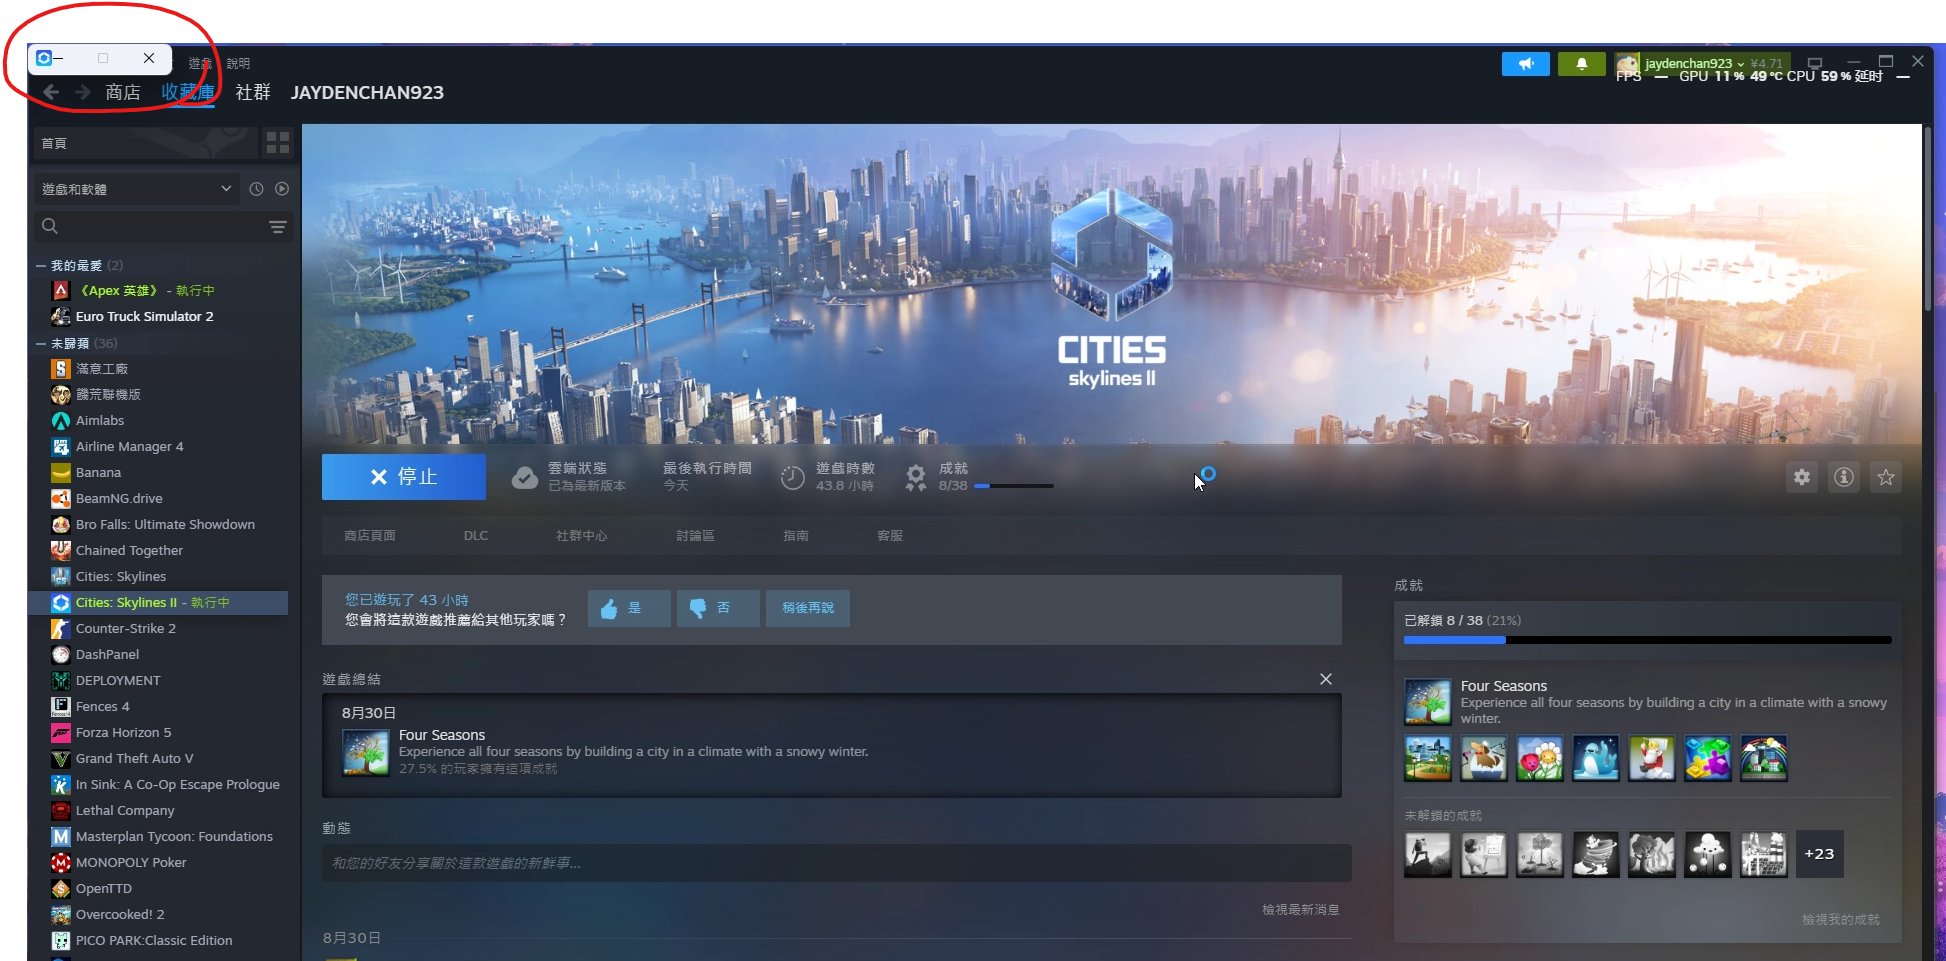1946x961 pixels.
Task: Click the grid view icon beside 首頁
Action: pyautogui.click(x=277, y=143)
